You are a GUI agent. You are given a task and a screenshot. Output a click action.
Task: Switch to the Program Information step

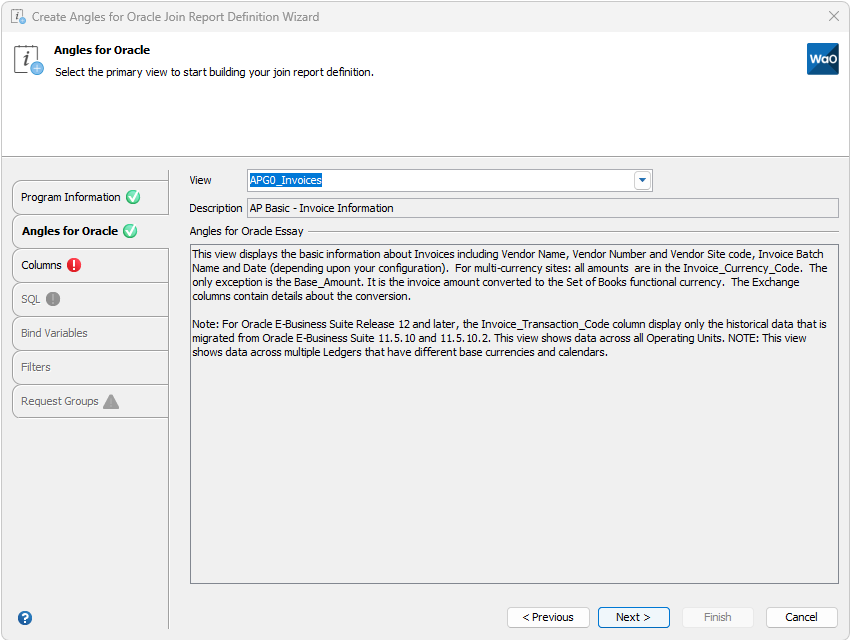point(70,197)
